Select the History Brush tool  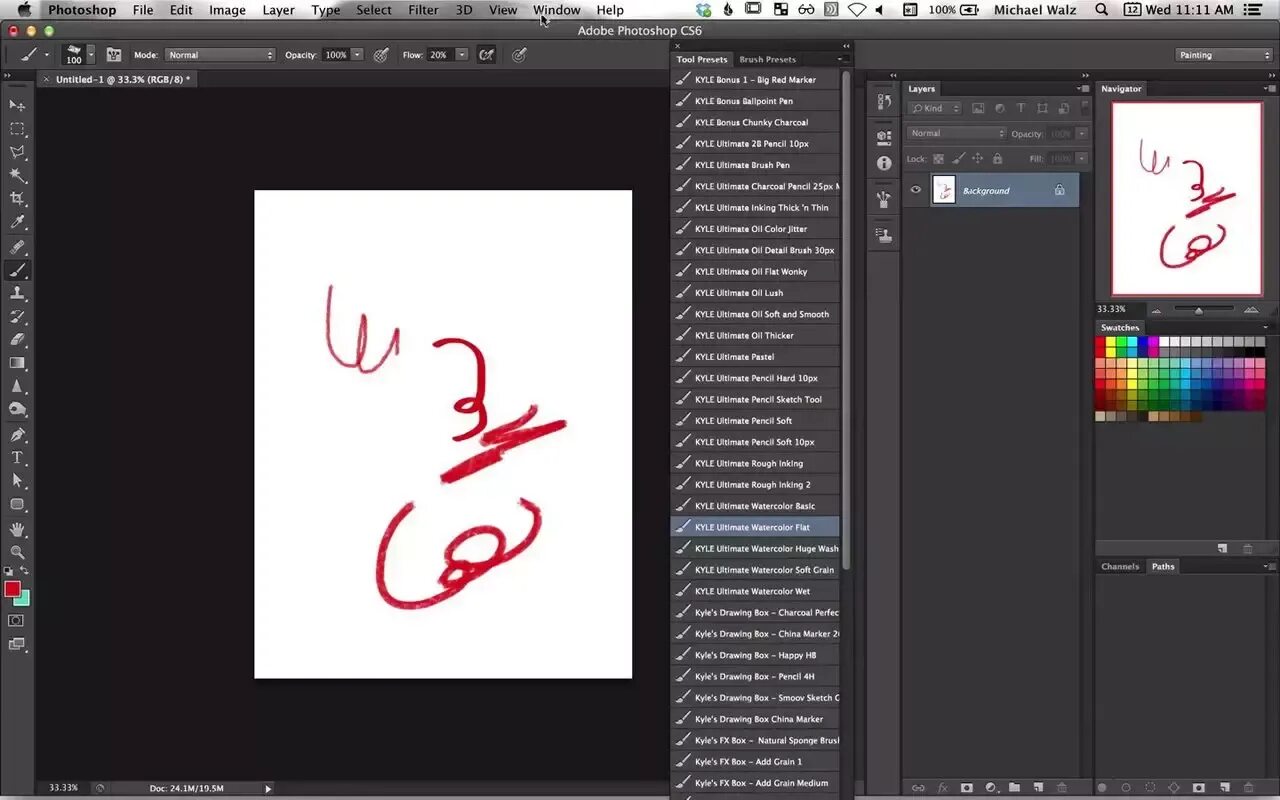17,317
